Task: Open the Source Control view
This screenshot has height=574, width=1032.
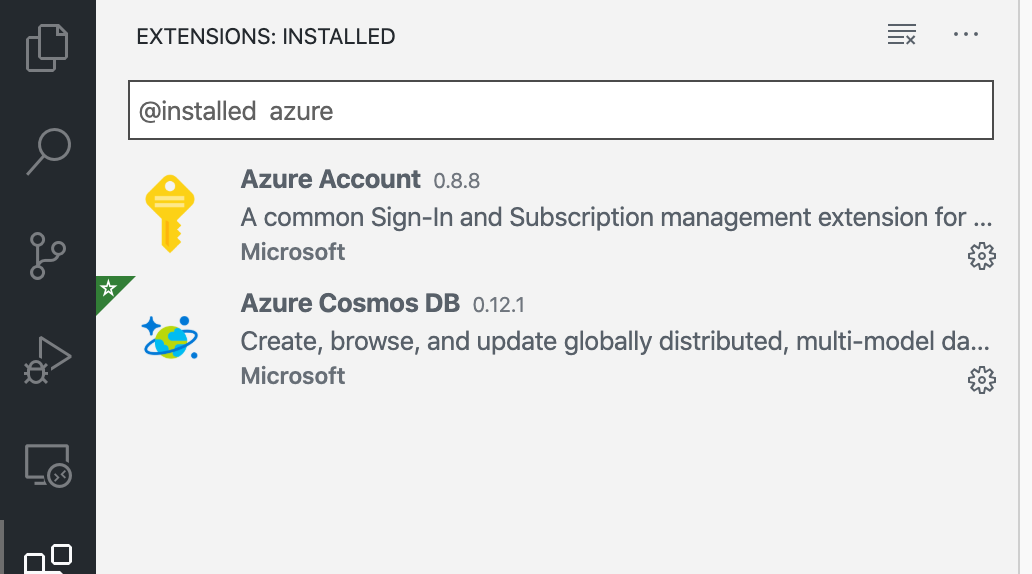Action: coord(48,255)
